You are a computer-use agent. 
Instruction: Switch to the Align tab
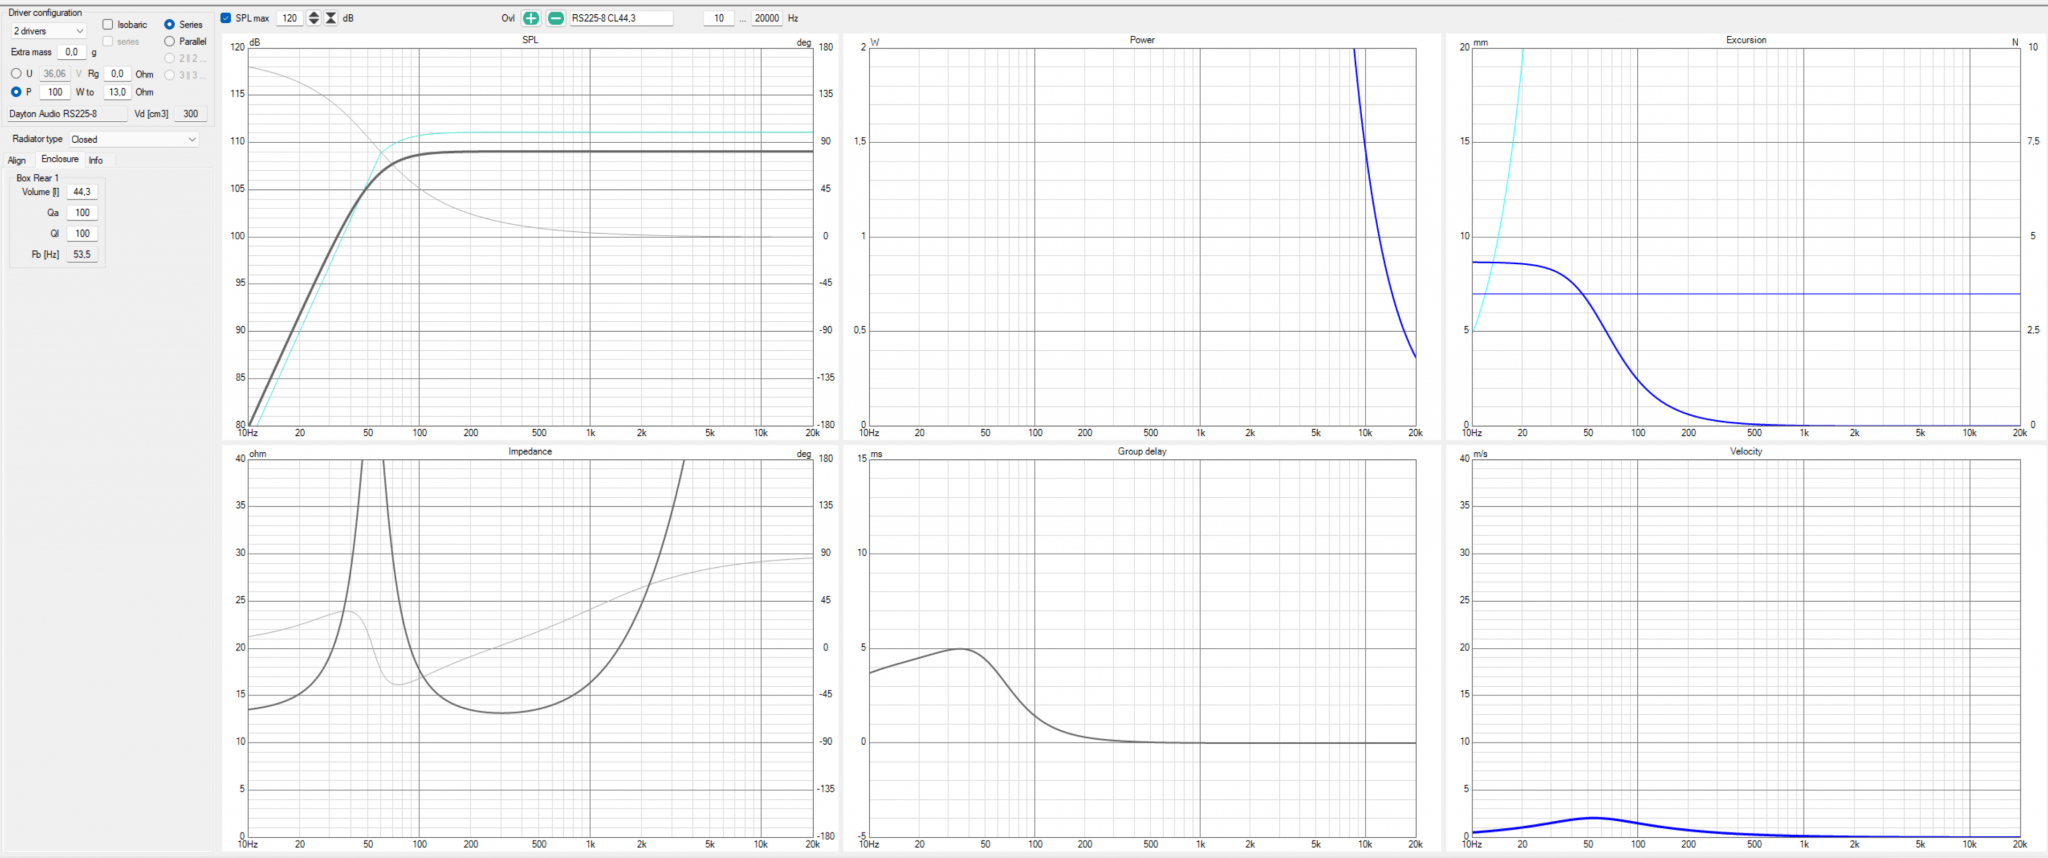click(x=17, y=160)
